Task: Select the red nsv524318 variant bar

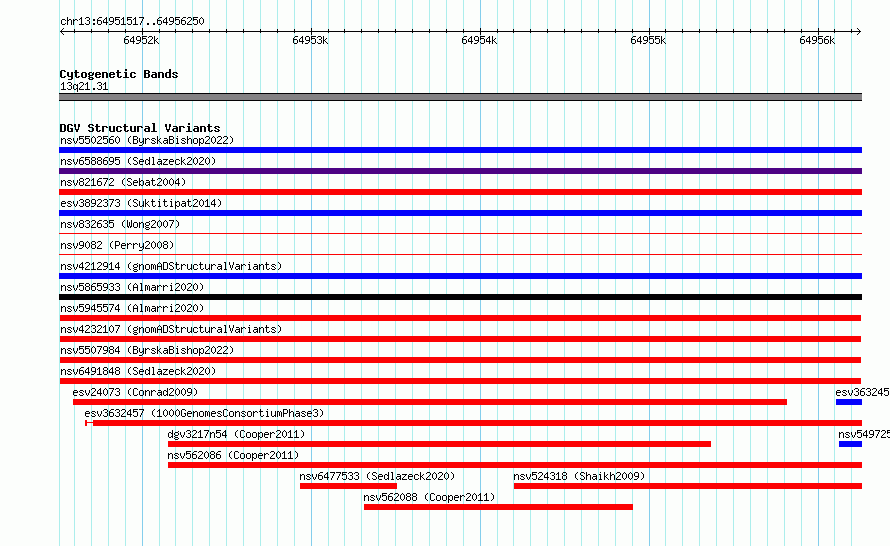Action: [x=688, y=486]
